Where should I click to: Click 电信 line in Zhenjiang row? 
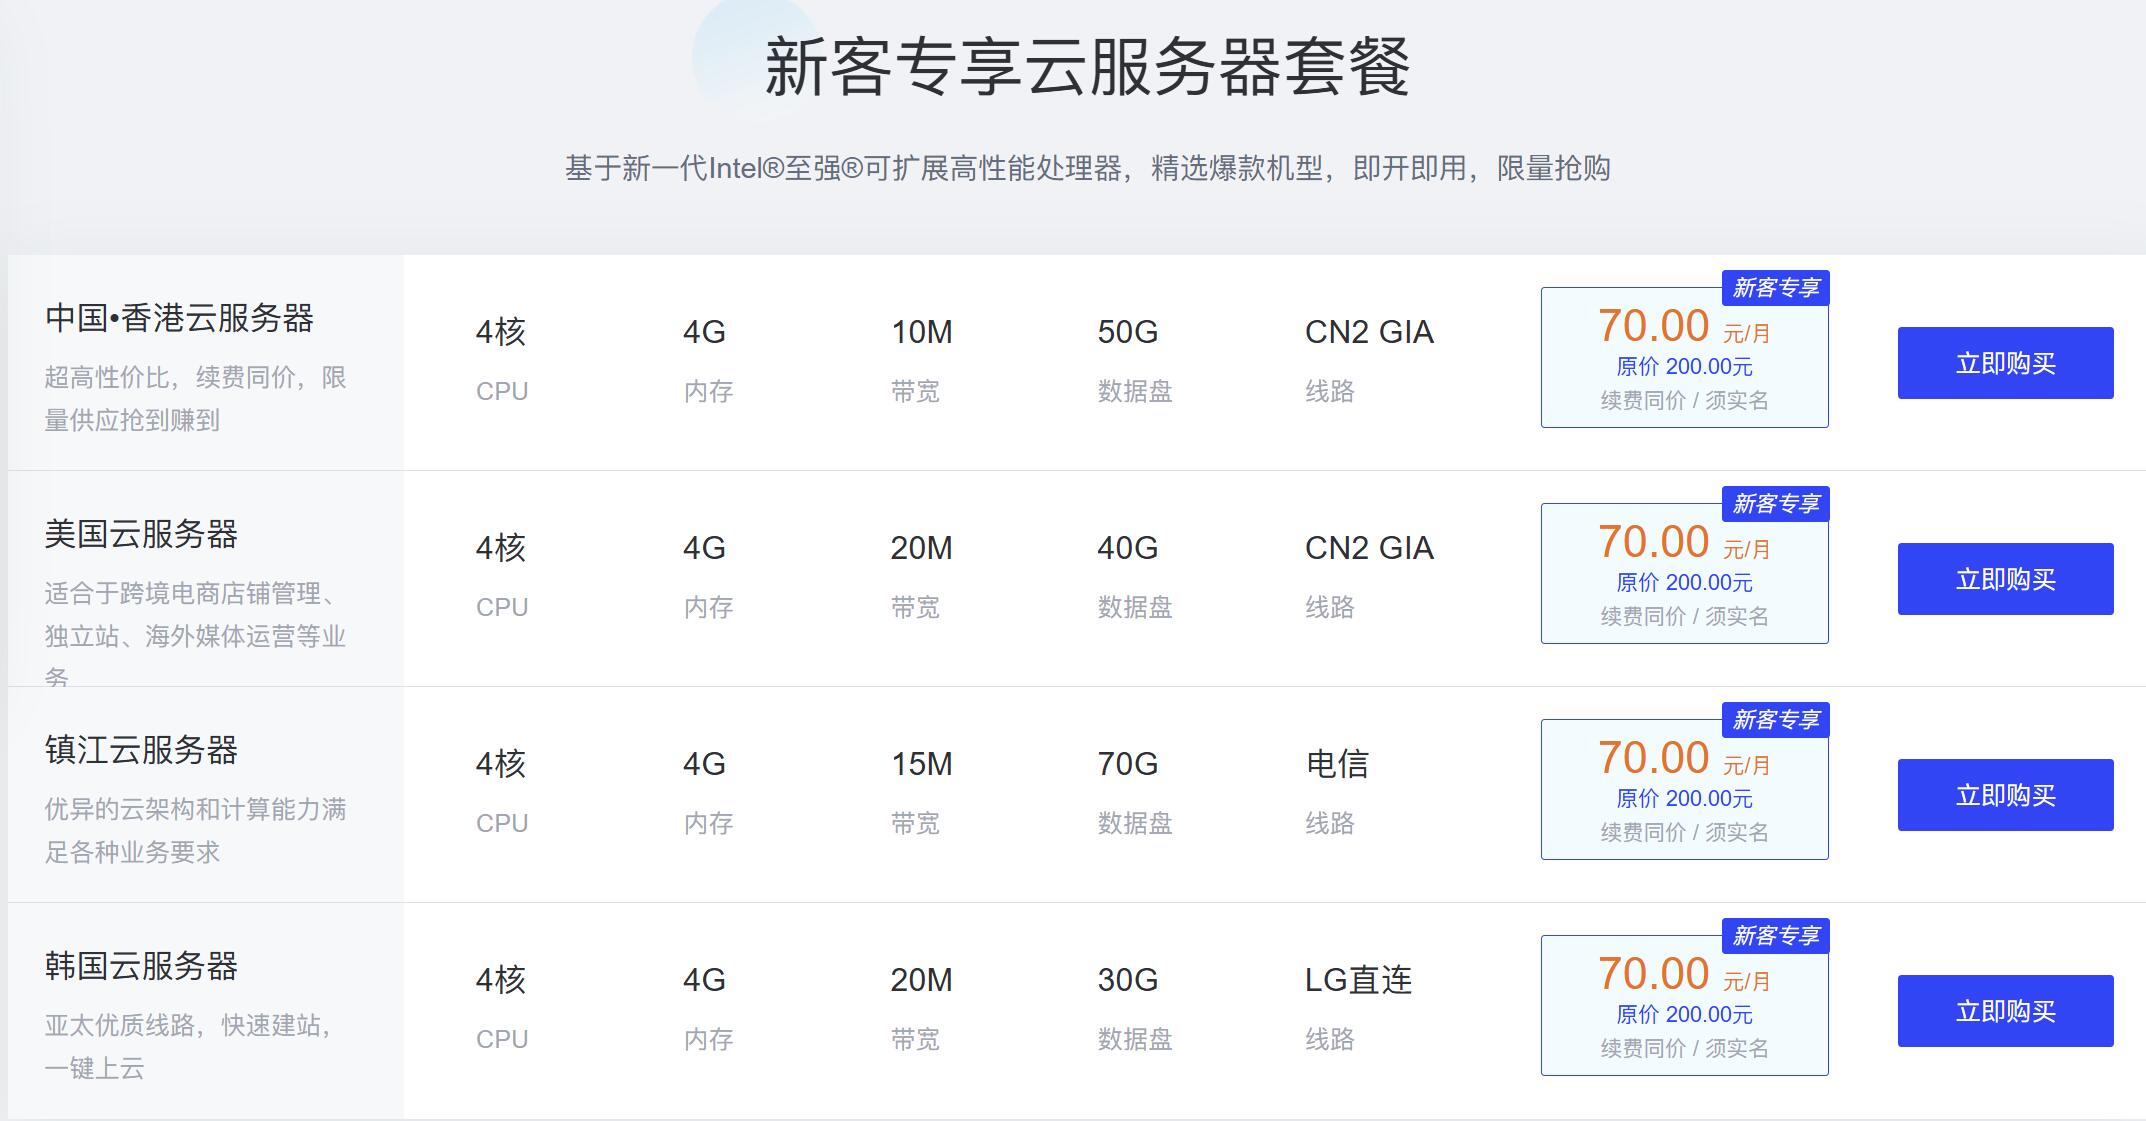1337,764
